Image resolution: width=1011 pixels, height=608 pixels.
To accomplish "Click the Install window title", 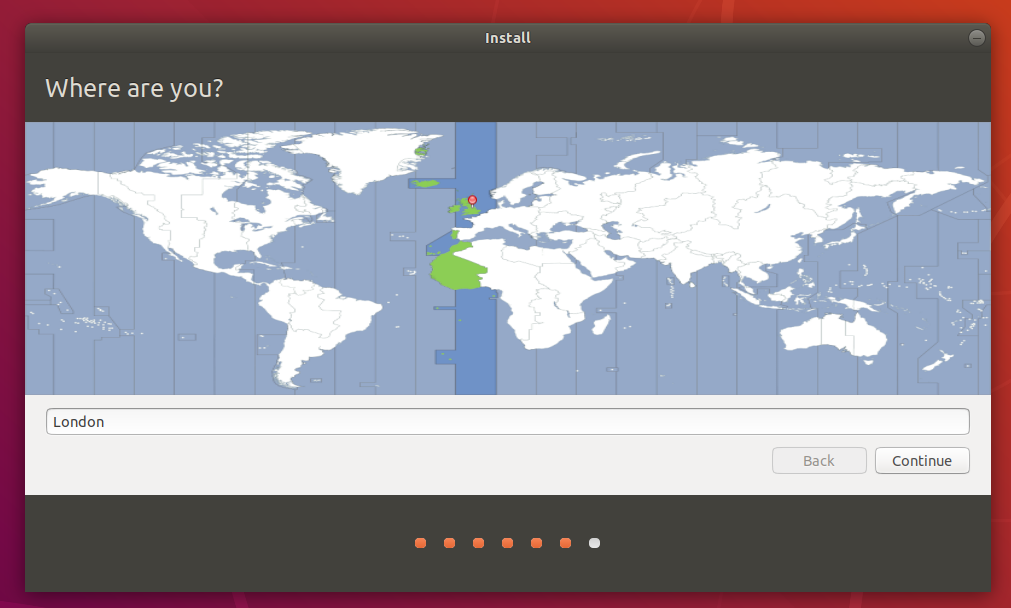I will (507, 38).
